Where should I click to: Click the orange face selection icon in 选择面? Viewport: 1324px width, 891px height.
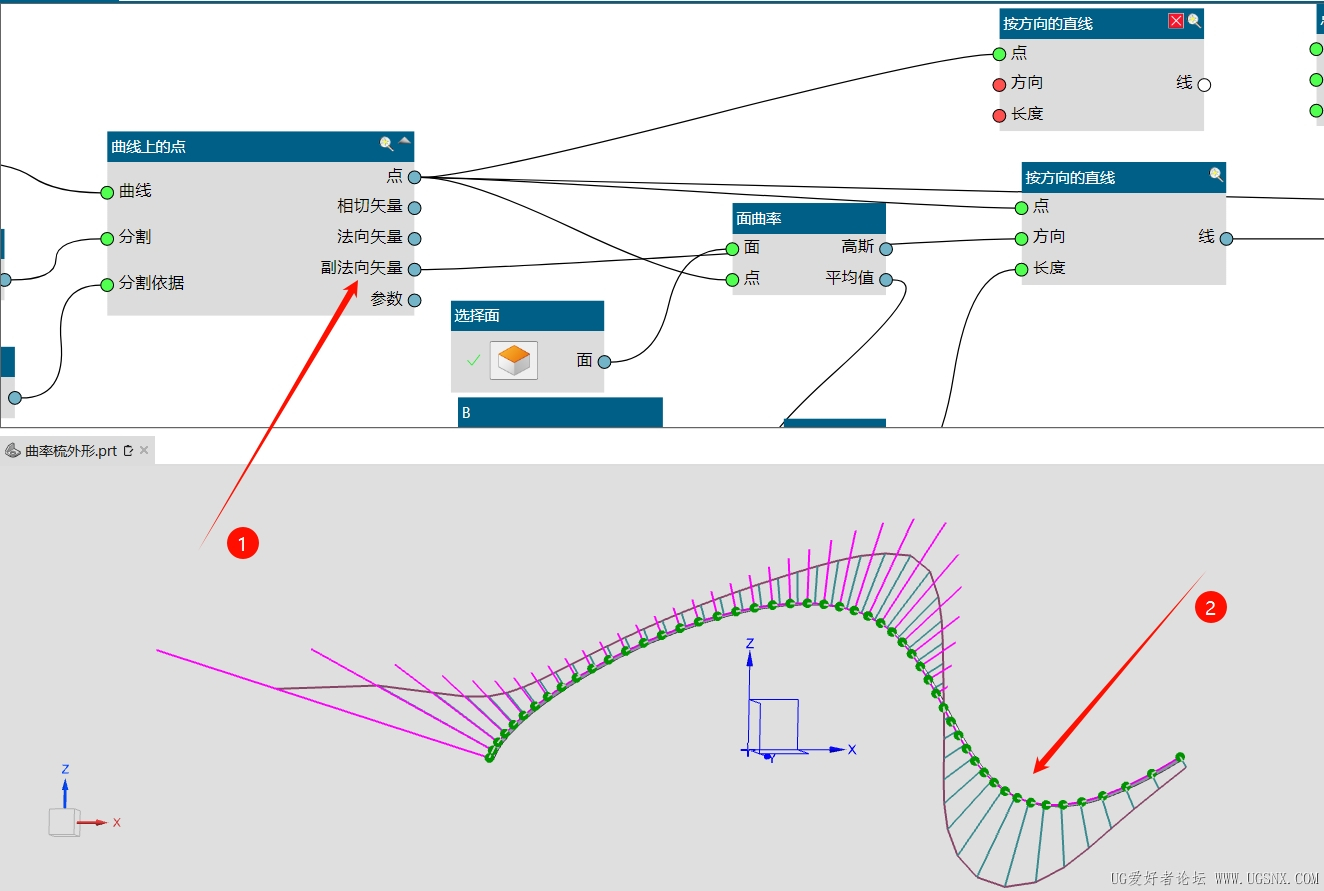coord(514,360)
